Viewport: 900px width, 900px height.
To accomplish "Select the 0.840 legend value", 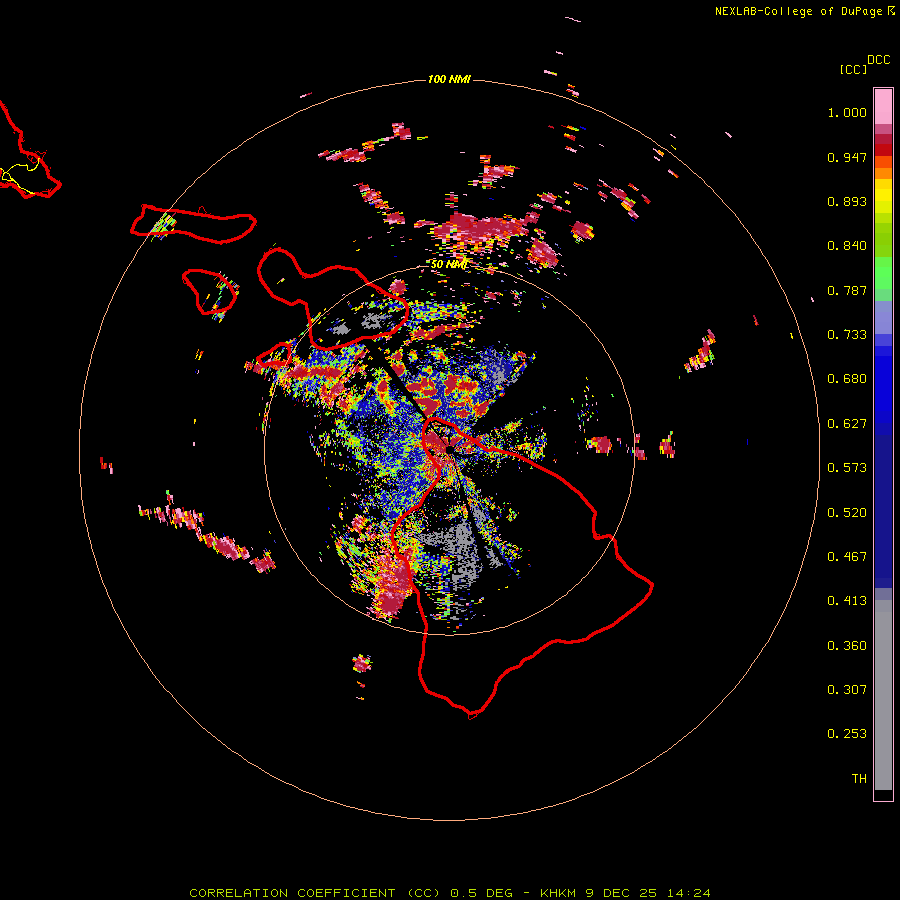I will point(847,246).
